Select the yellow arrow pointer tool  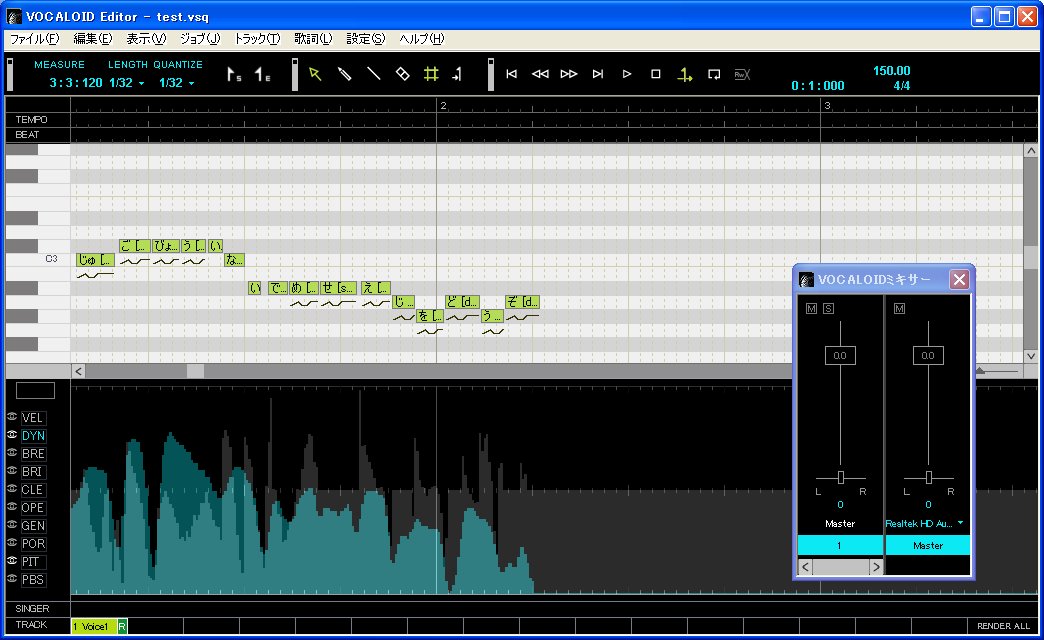click(315, 74)
